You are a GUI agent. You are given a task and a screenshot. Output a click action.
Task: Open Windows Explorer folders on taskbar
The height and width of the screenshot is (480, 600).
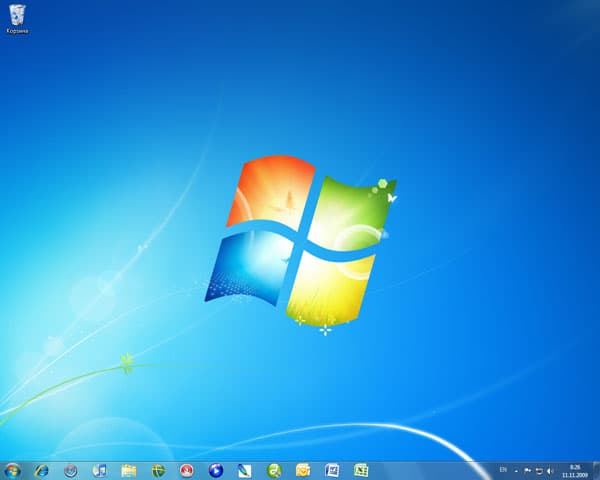click(129, 470)
